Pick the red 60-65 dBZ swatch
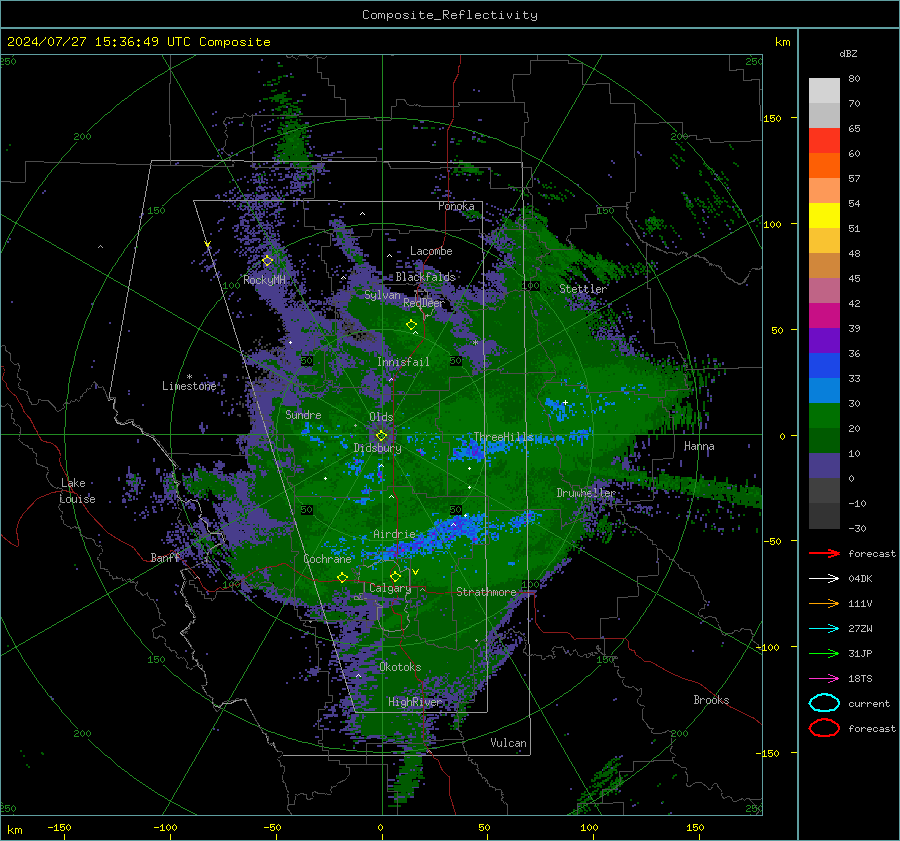The height and width of the screenshot is (841, 900). tap(824, 140)
